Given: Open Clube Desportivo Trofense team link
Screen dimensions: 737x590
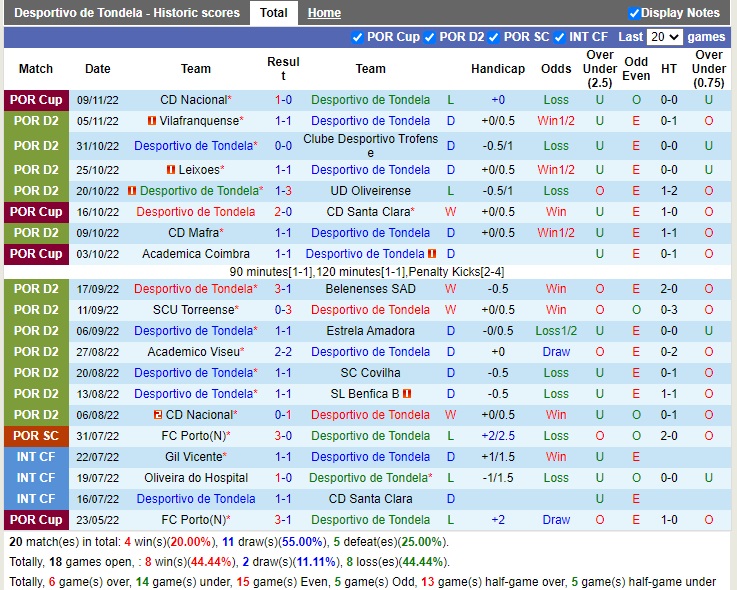Looking at the screenshot, I should [370, 146].
